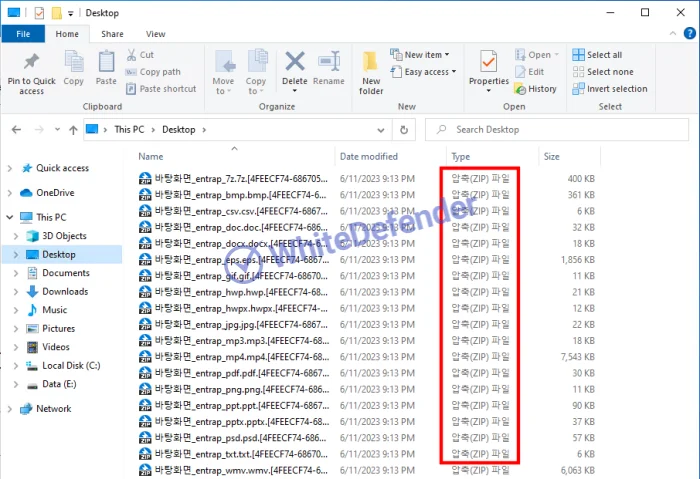Click the Copy icon in Clipboard group
The height and width of the screenshot is (479, 700).
[x=73, y=63]
